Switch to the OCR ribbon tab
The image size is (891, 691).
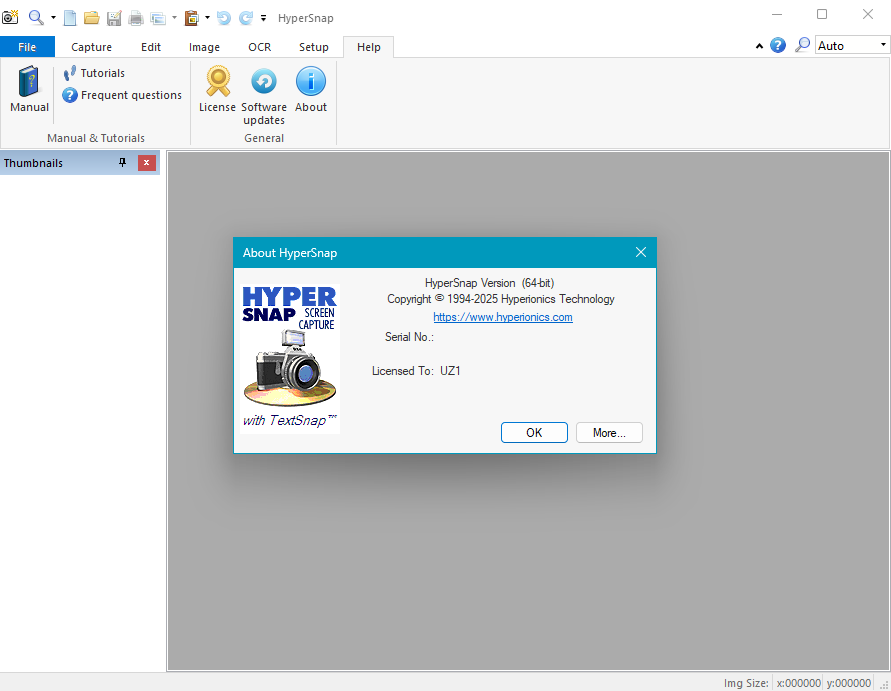coord(260,47)
